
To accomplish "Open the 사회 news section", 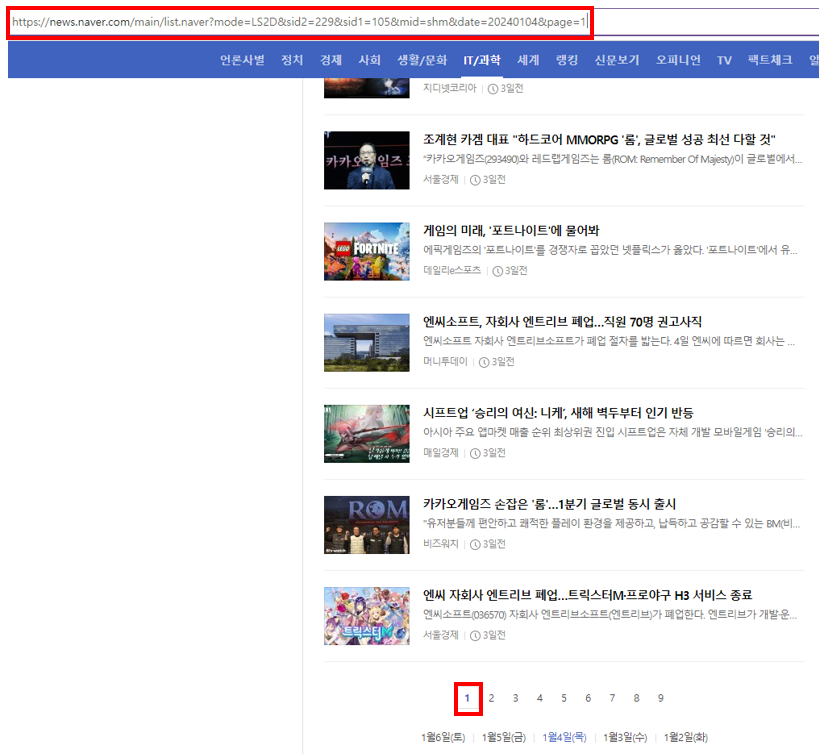I will click(369, 60).
